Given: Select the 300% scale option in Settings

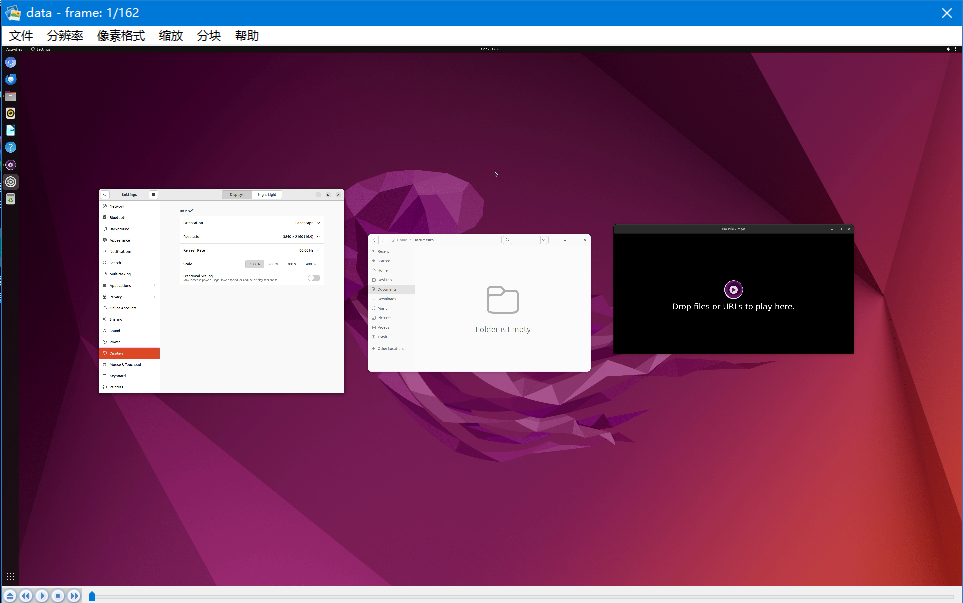Looking at the screenshot, I should click(292, 264).
